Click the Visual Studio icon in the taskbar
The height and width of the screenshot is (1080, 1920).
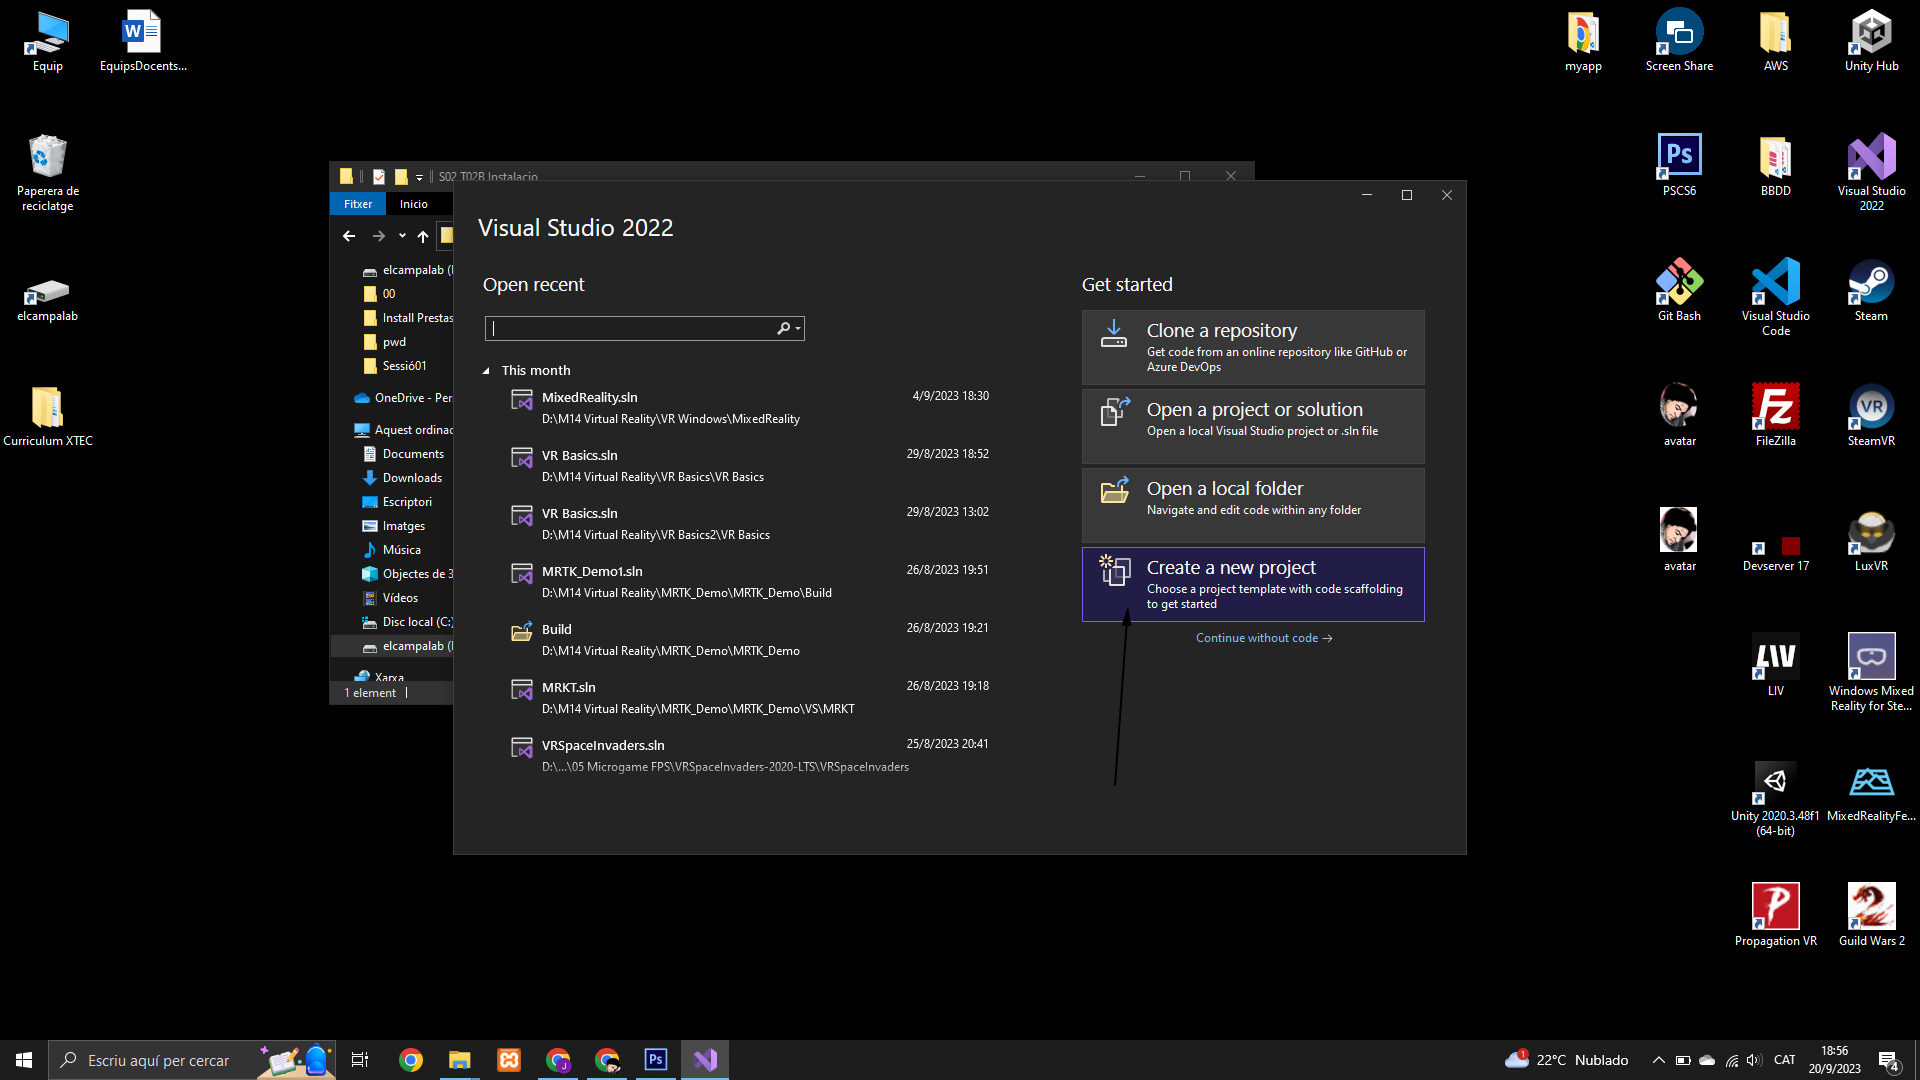coord(705,1060)
